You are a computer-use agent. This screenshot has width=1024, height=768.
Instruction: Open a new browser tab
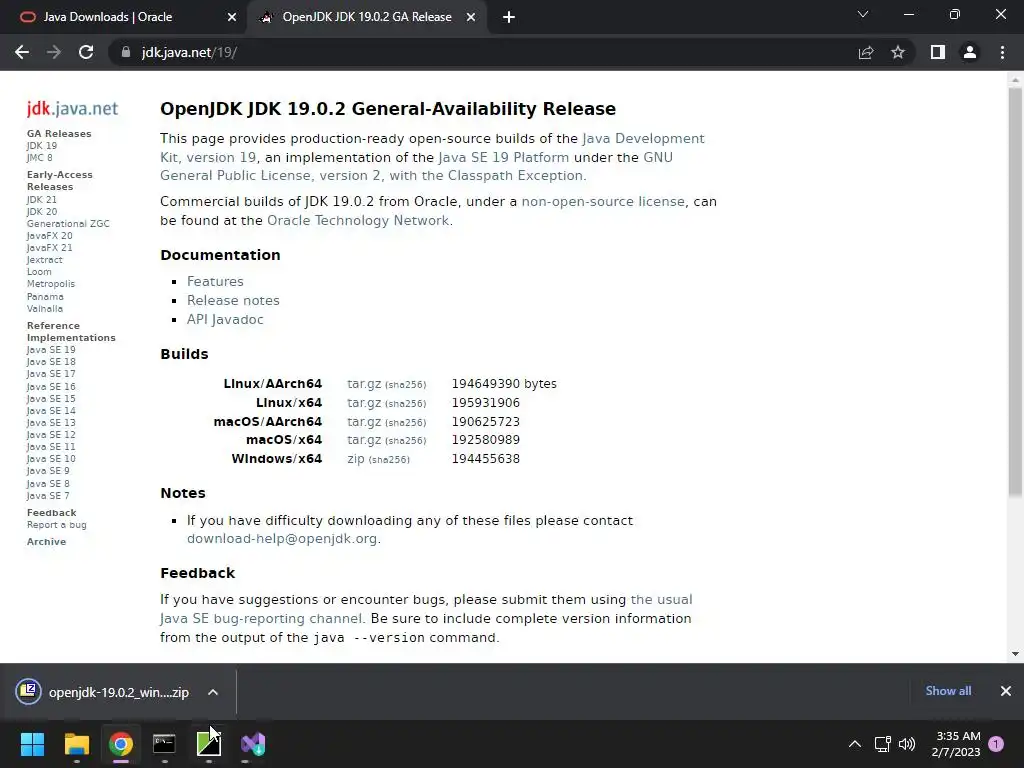(509, 18)
